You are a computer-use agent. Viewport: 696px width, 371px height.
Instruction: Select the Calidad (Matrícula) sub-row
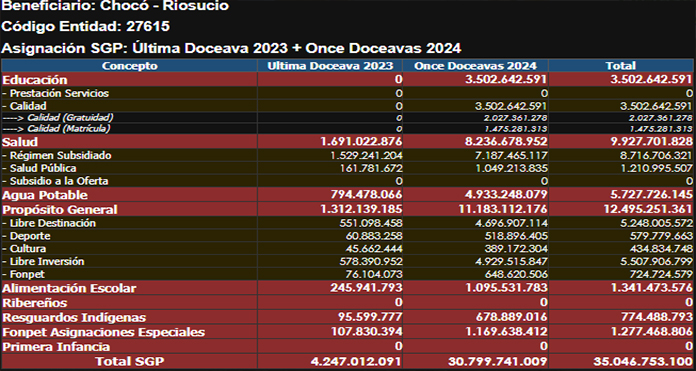347,129
